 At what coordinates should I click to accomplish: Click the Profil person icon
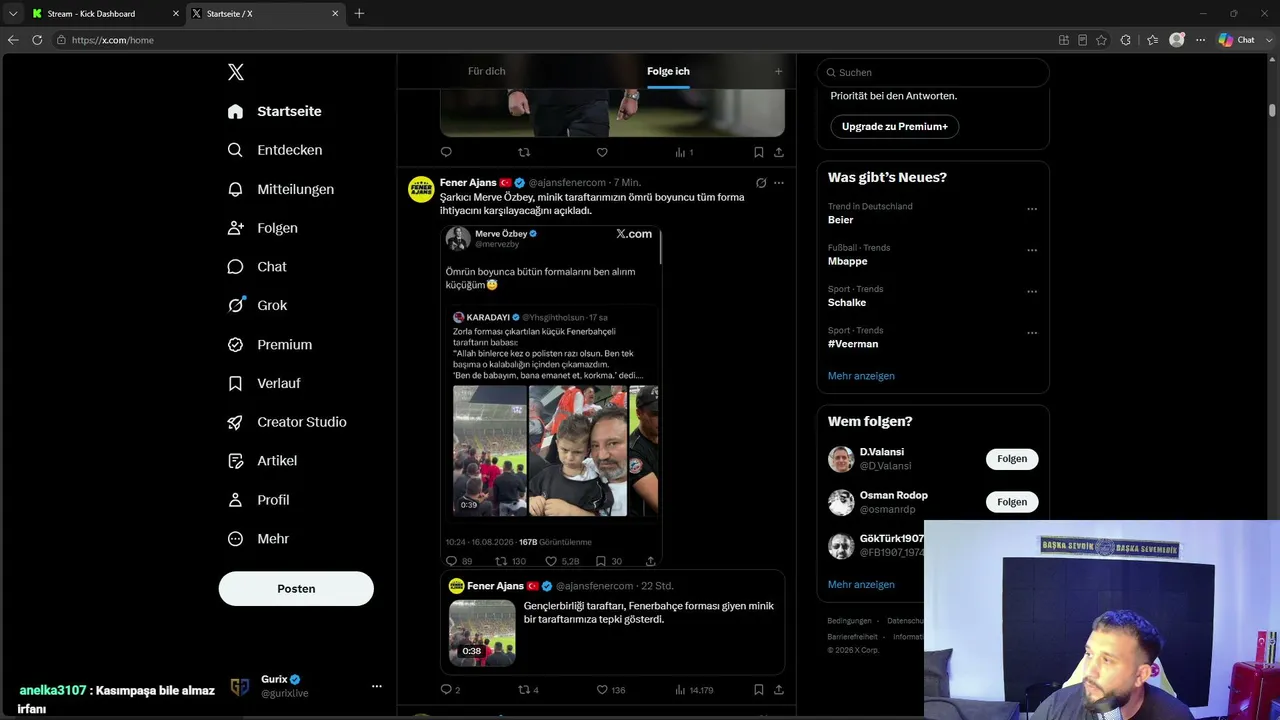tap(236, 500)
